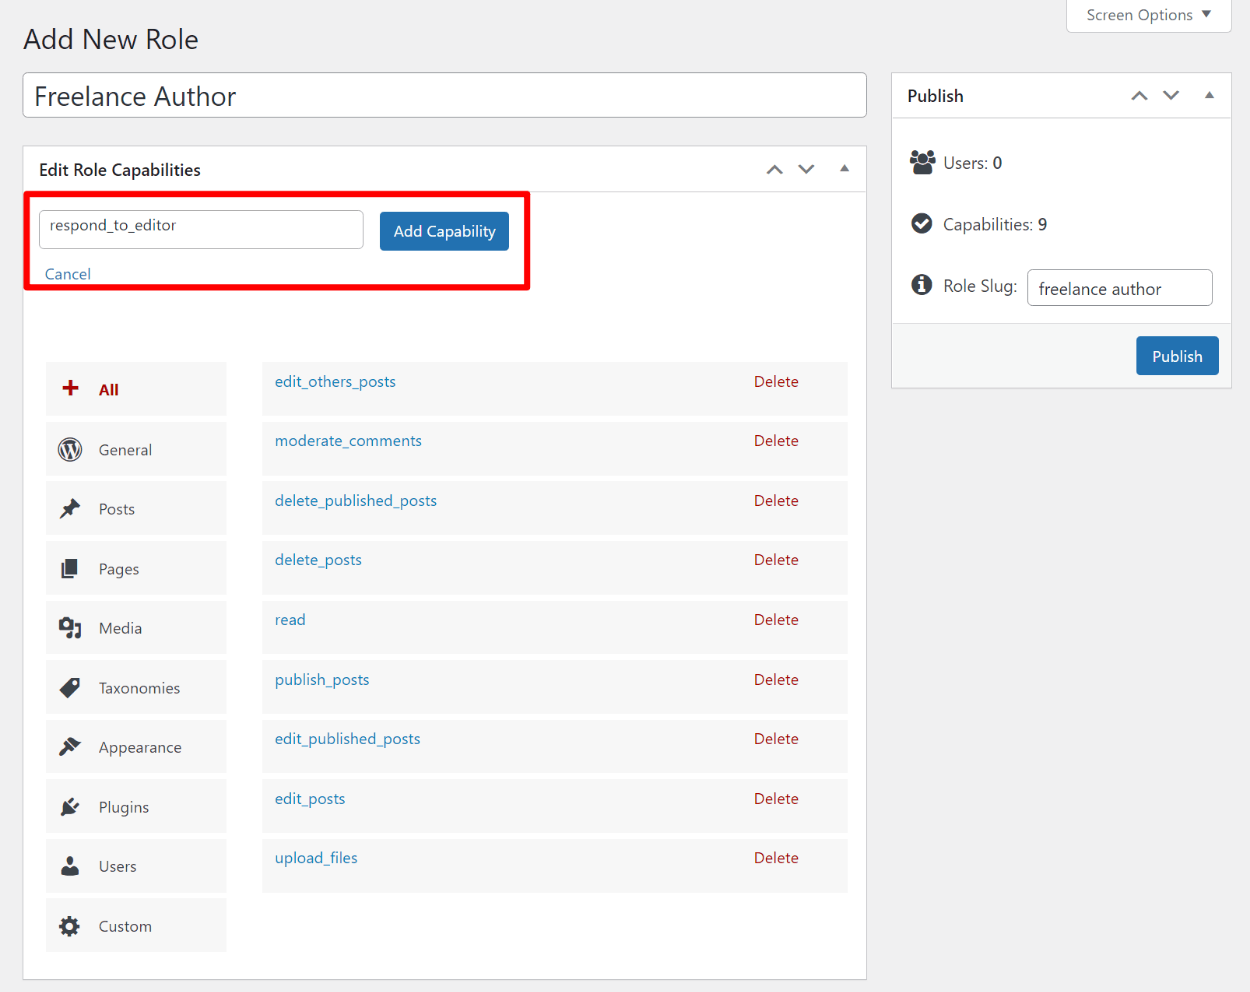Click the red plus icon beside All
This screenshot has height=992, width=1250.
70,388
